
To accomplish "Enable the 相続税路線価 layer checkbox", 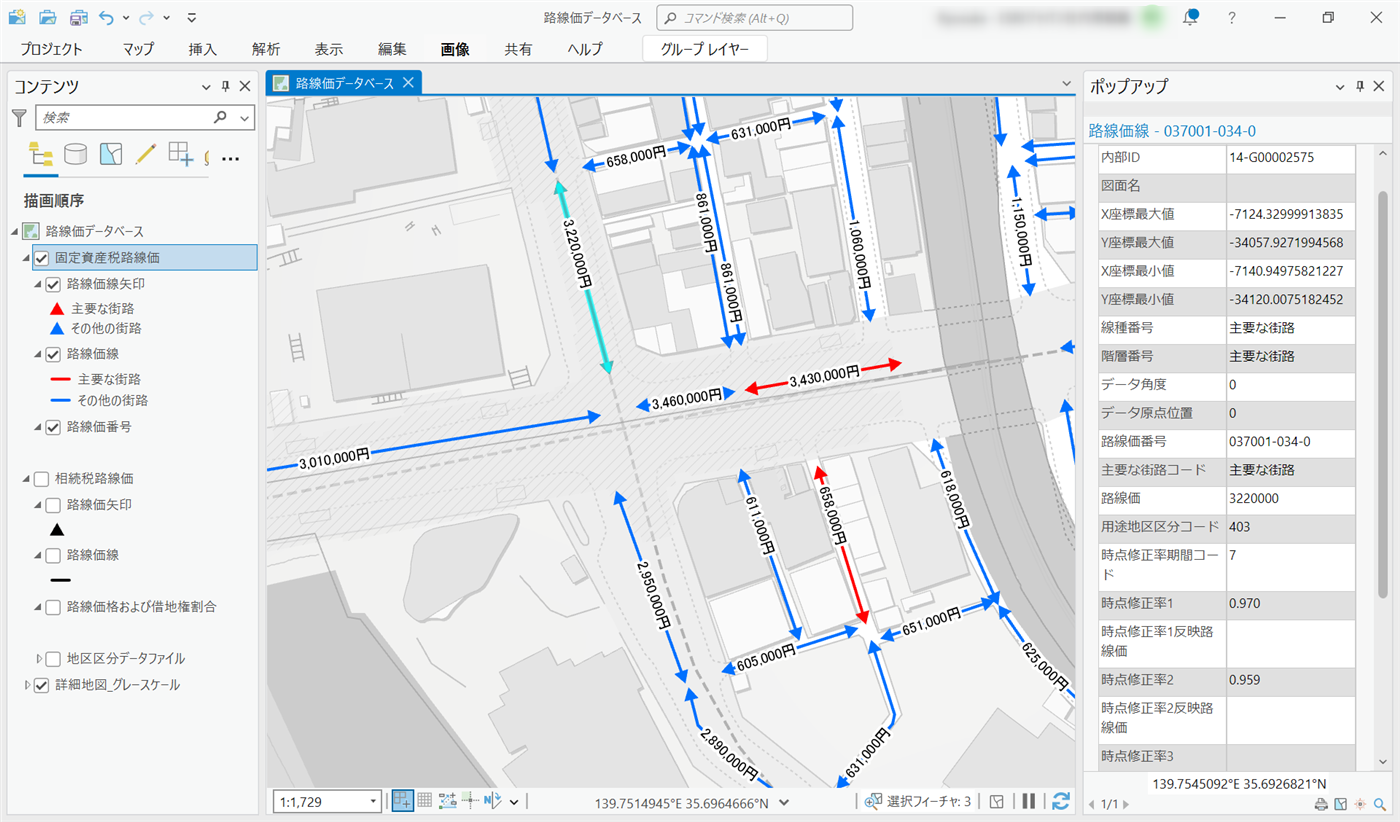I will point(42,479).
